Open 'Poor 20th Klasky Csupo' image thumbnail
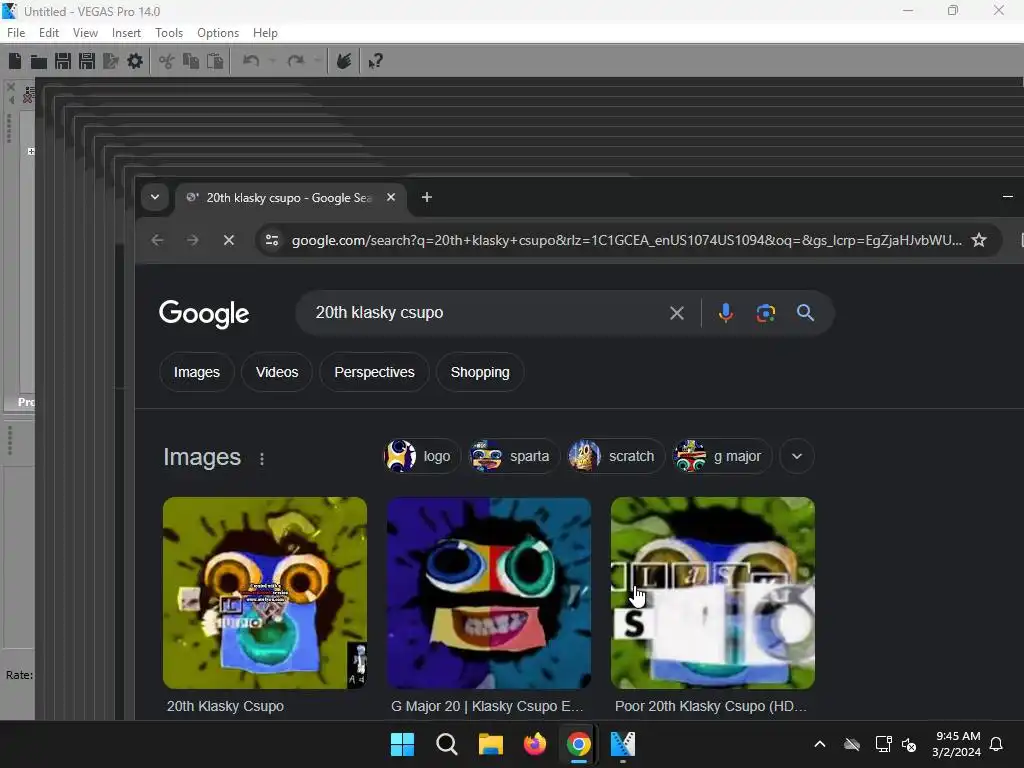The image size is (1024, 768). tap(712, 593)
